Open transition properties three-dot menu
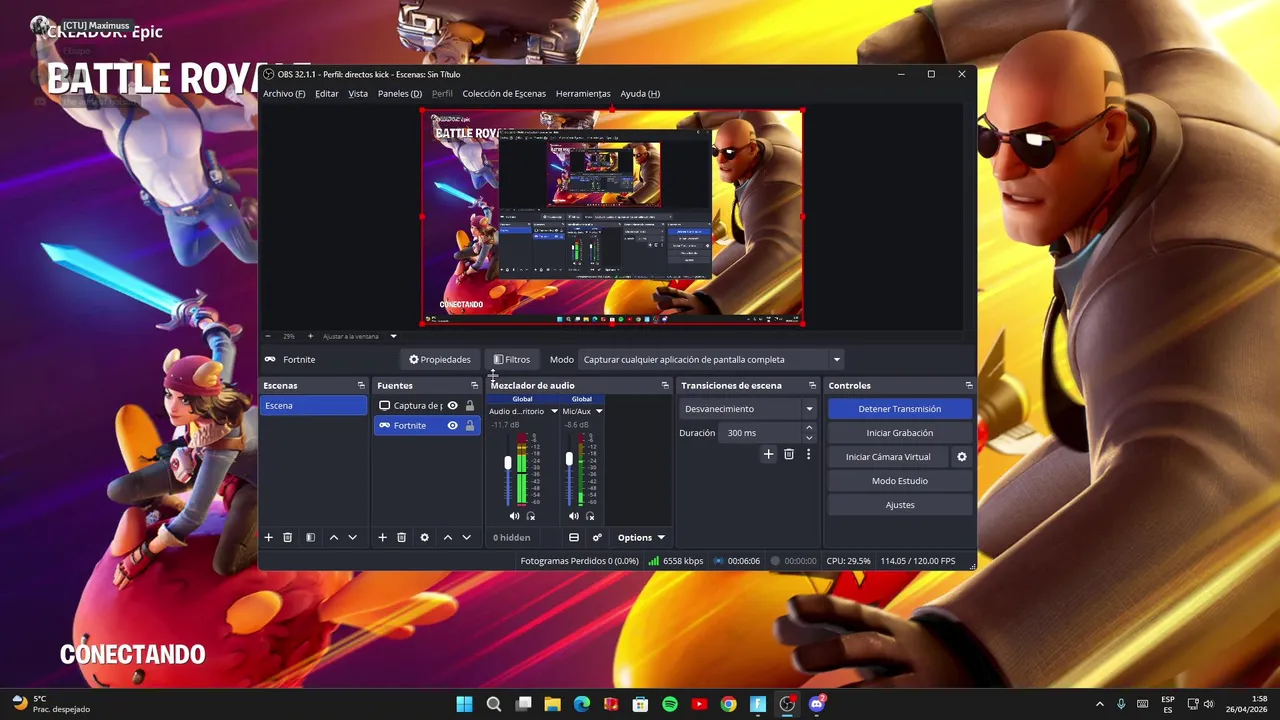The width and height of the screenshot is (1280, 720). coord(808,454)
